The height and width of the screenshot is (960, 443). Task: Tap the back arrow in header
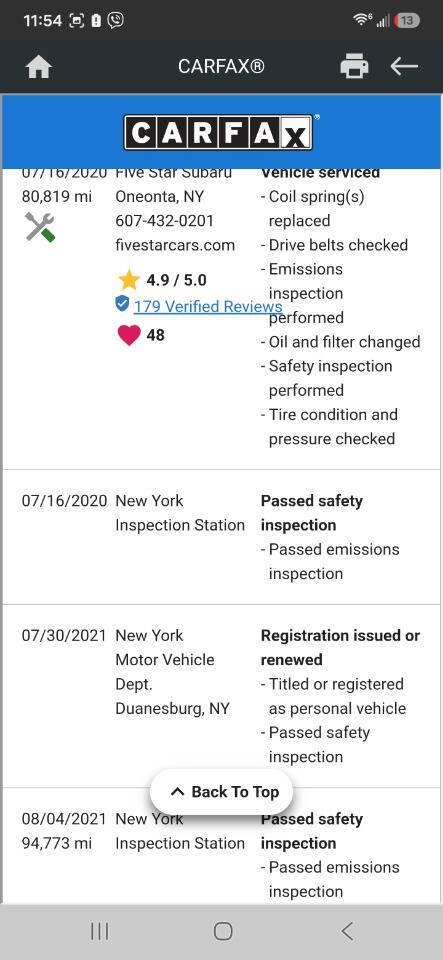click(x=404, y=66)
